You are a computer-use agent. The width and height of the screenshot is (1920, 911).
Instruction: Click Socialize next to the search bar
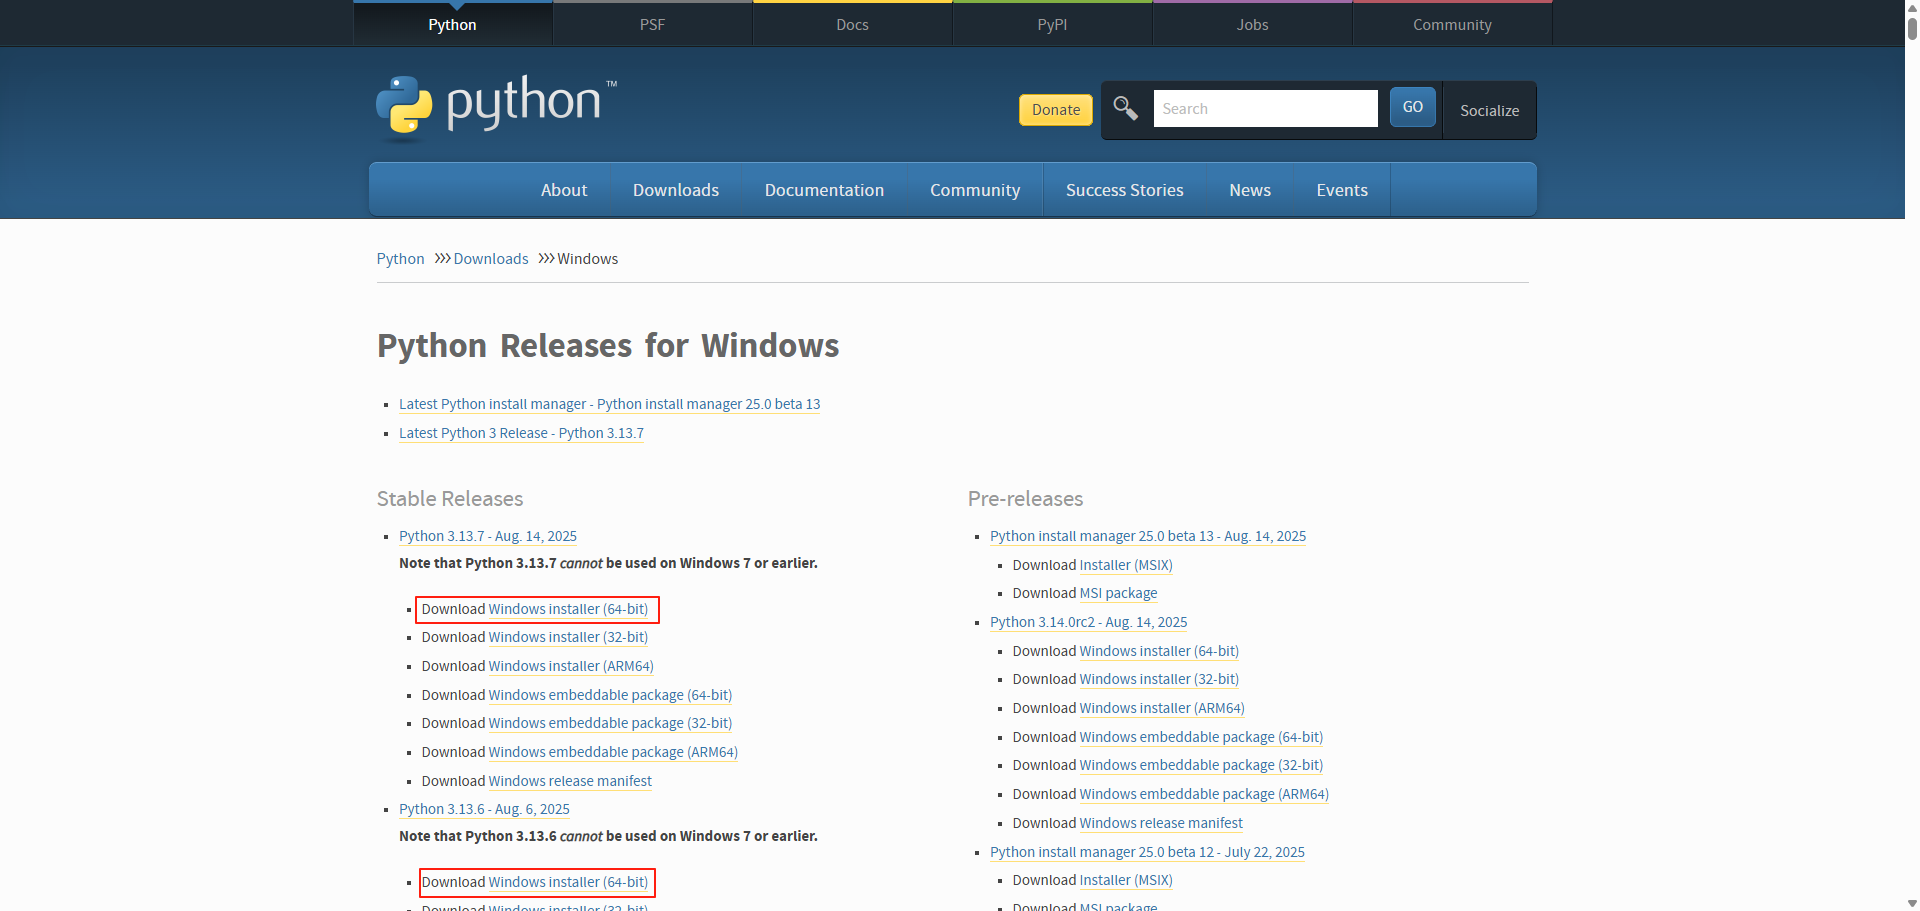(1489, 110)
